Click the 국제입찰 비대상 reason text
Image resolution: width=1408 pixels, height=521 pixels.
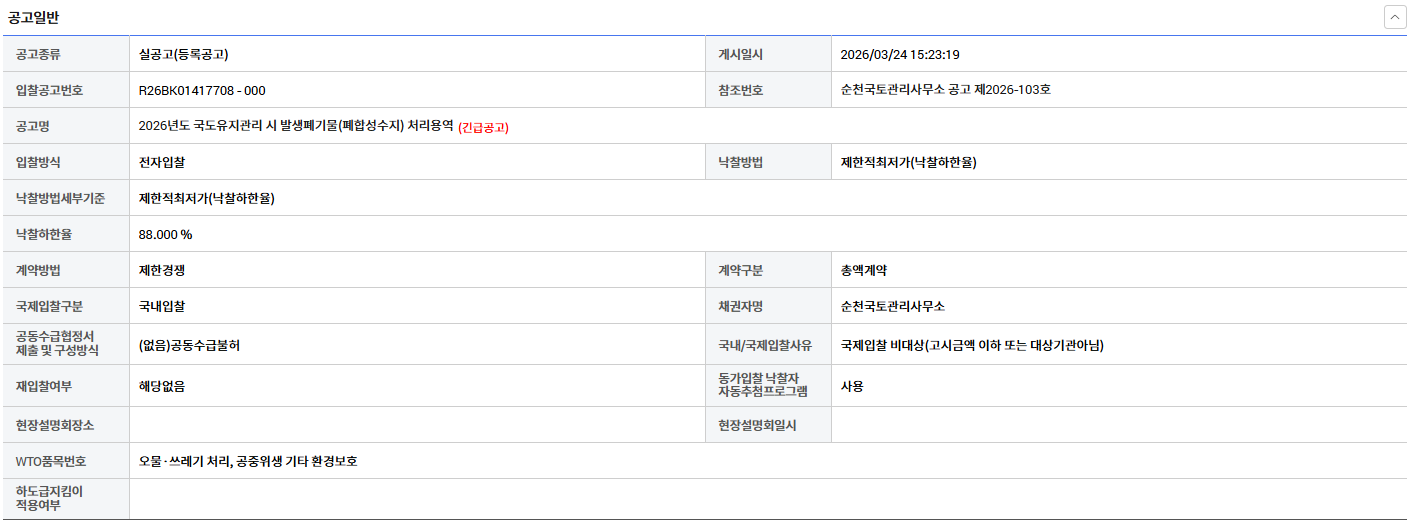click(x=972, y=345)
